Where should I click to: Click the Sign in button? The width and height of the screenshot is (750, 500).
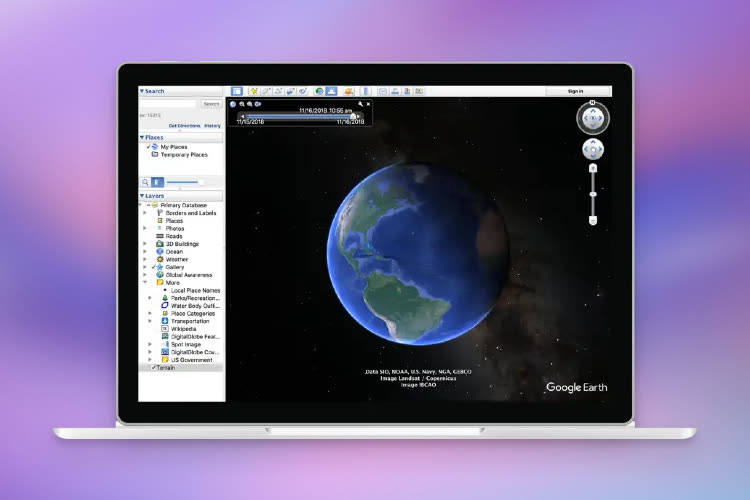coord(575,91)
